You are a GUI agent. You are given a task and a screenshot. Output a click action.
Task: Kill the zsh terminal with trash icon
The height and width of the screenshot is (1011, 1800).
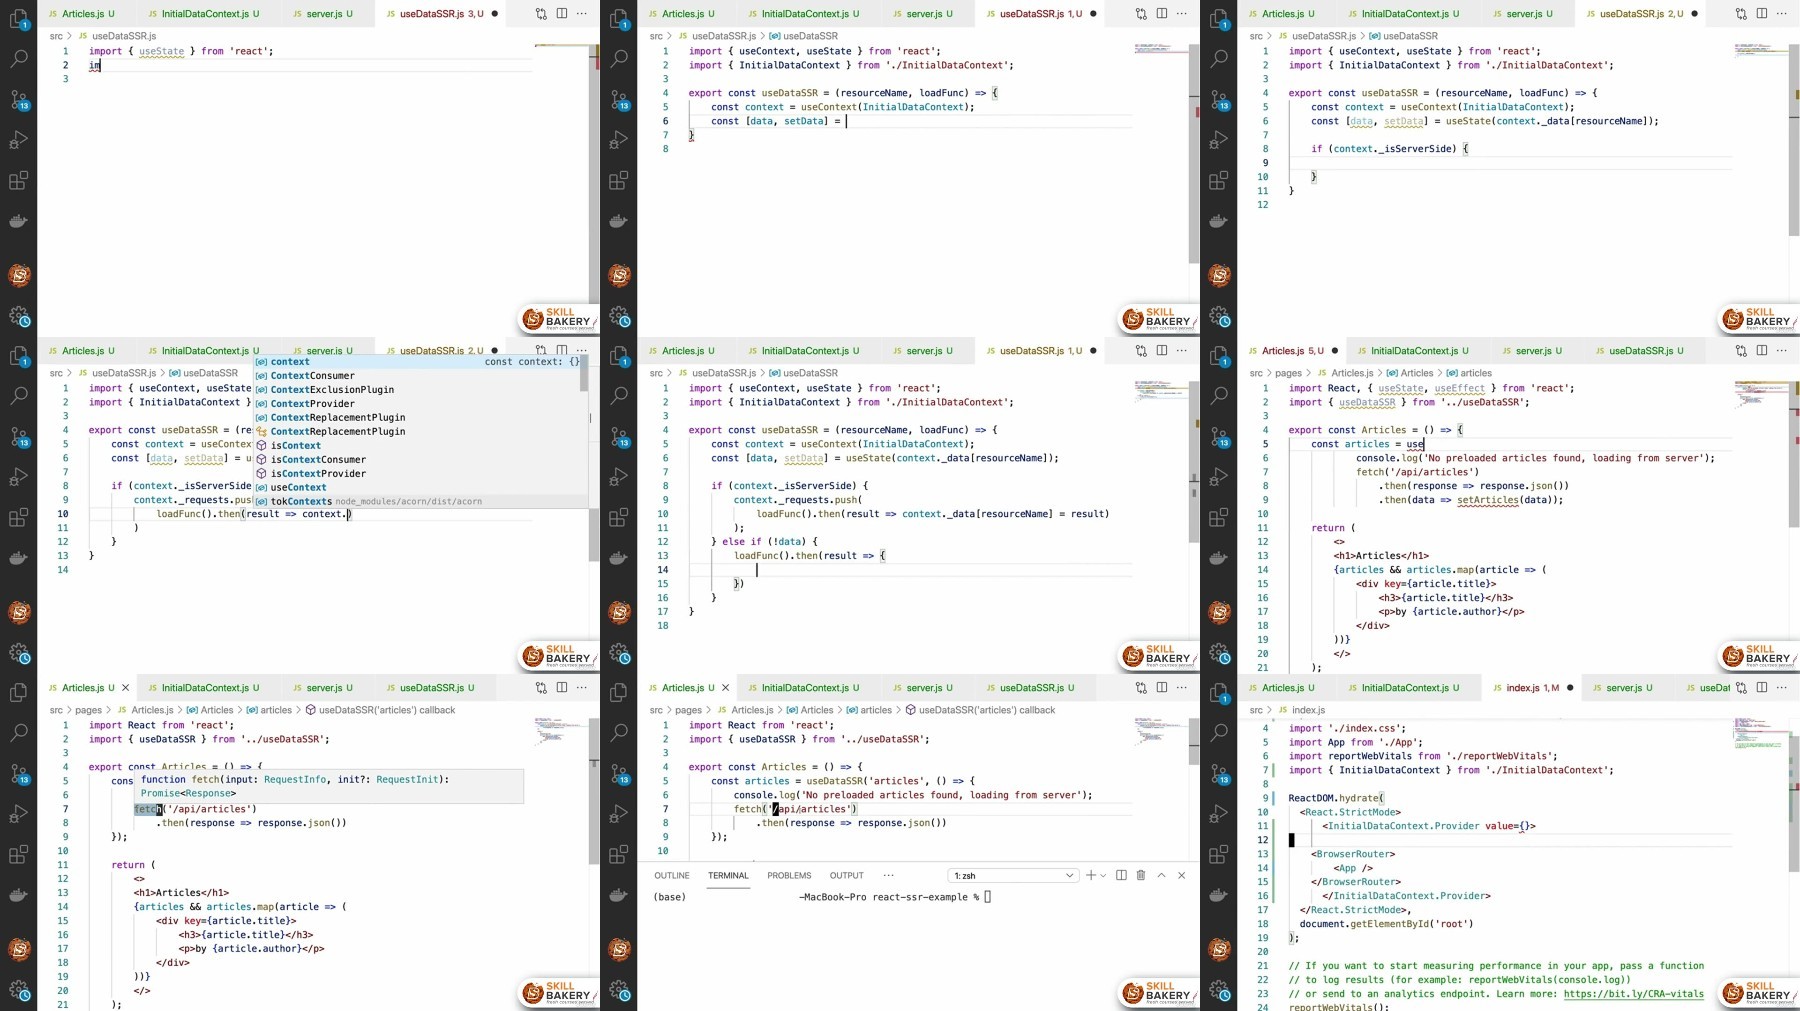click(1140, 875)
